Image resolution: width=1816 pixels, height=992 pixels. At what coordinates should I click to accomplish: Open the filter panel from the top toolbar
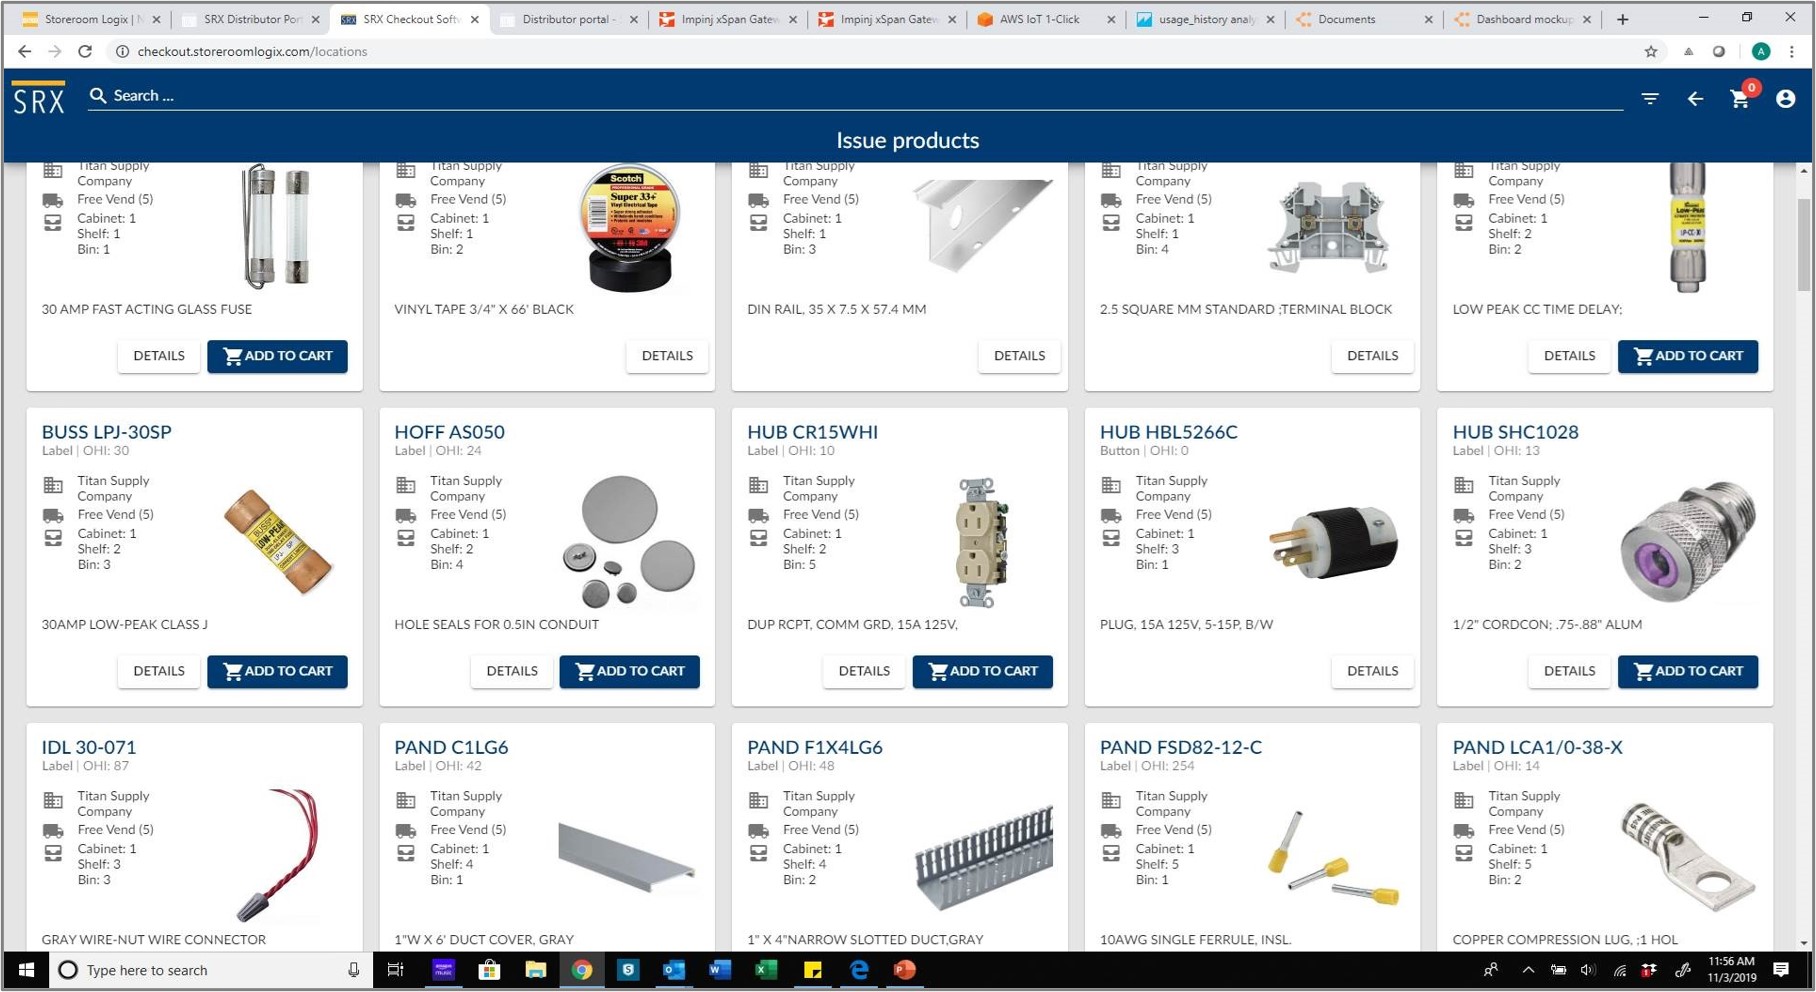1650,97
